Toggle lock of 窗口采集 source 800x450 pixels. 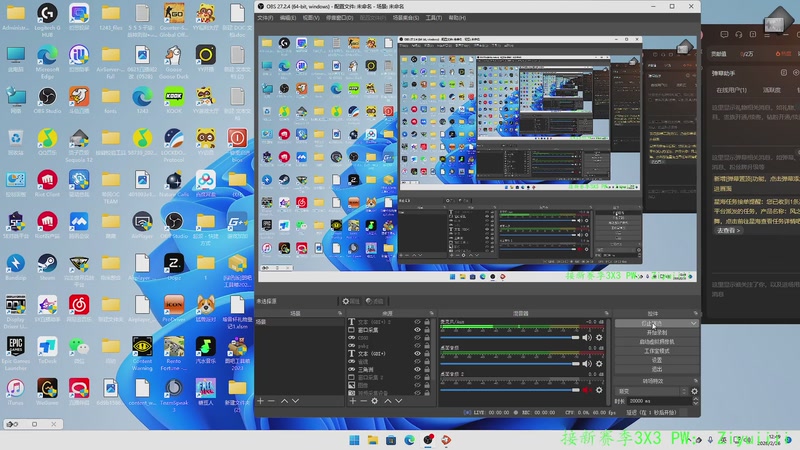(427, 330)
